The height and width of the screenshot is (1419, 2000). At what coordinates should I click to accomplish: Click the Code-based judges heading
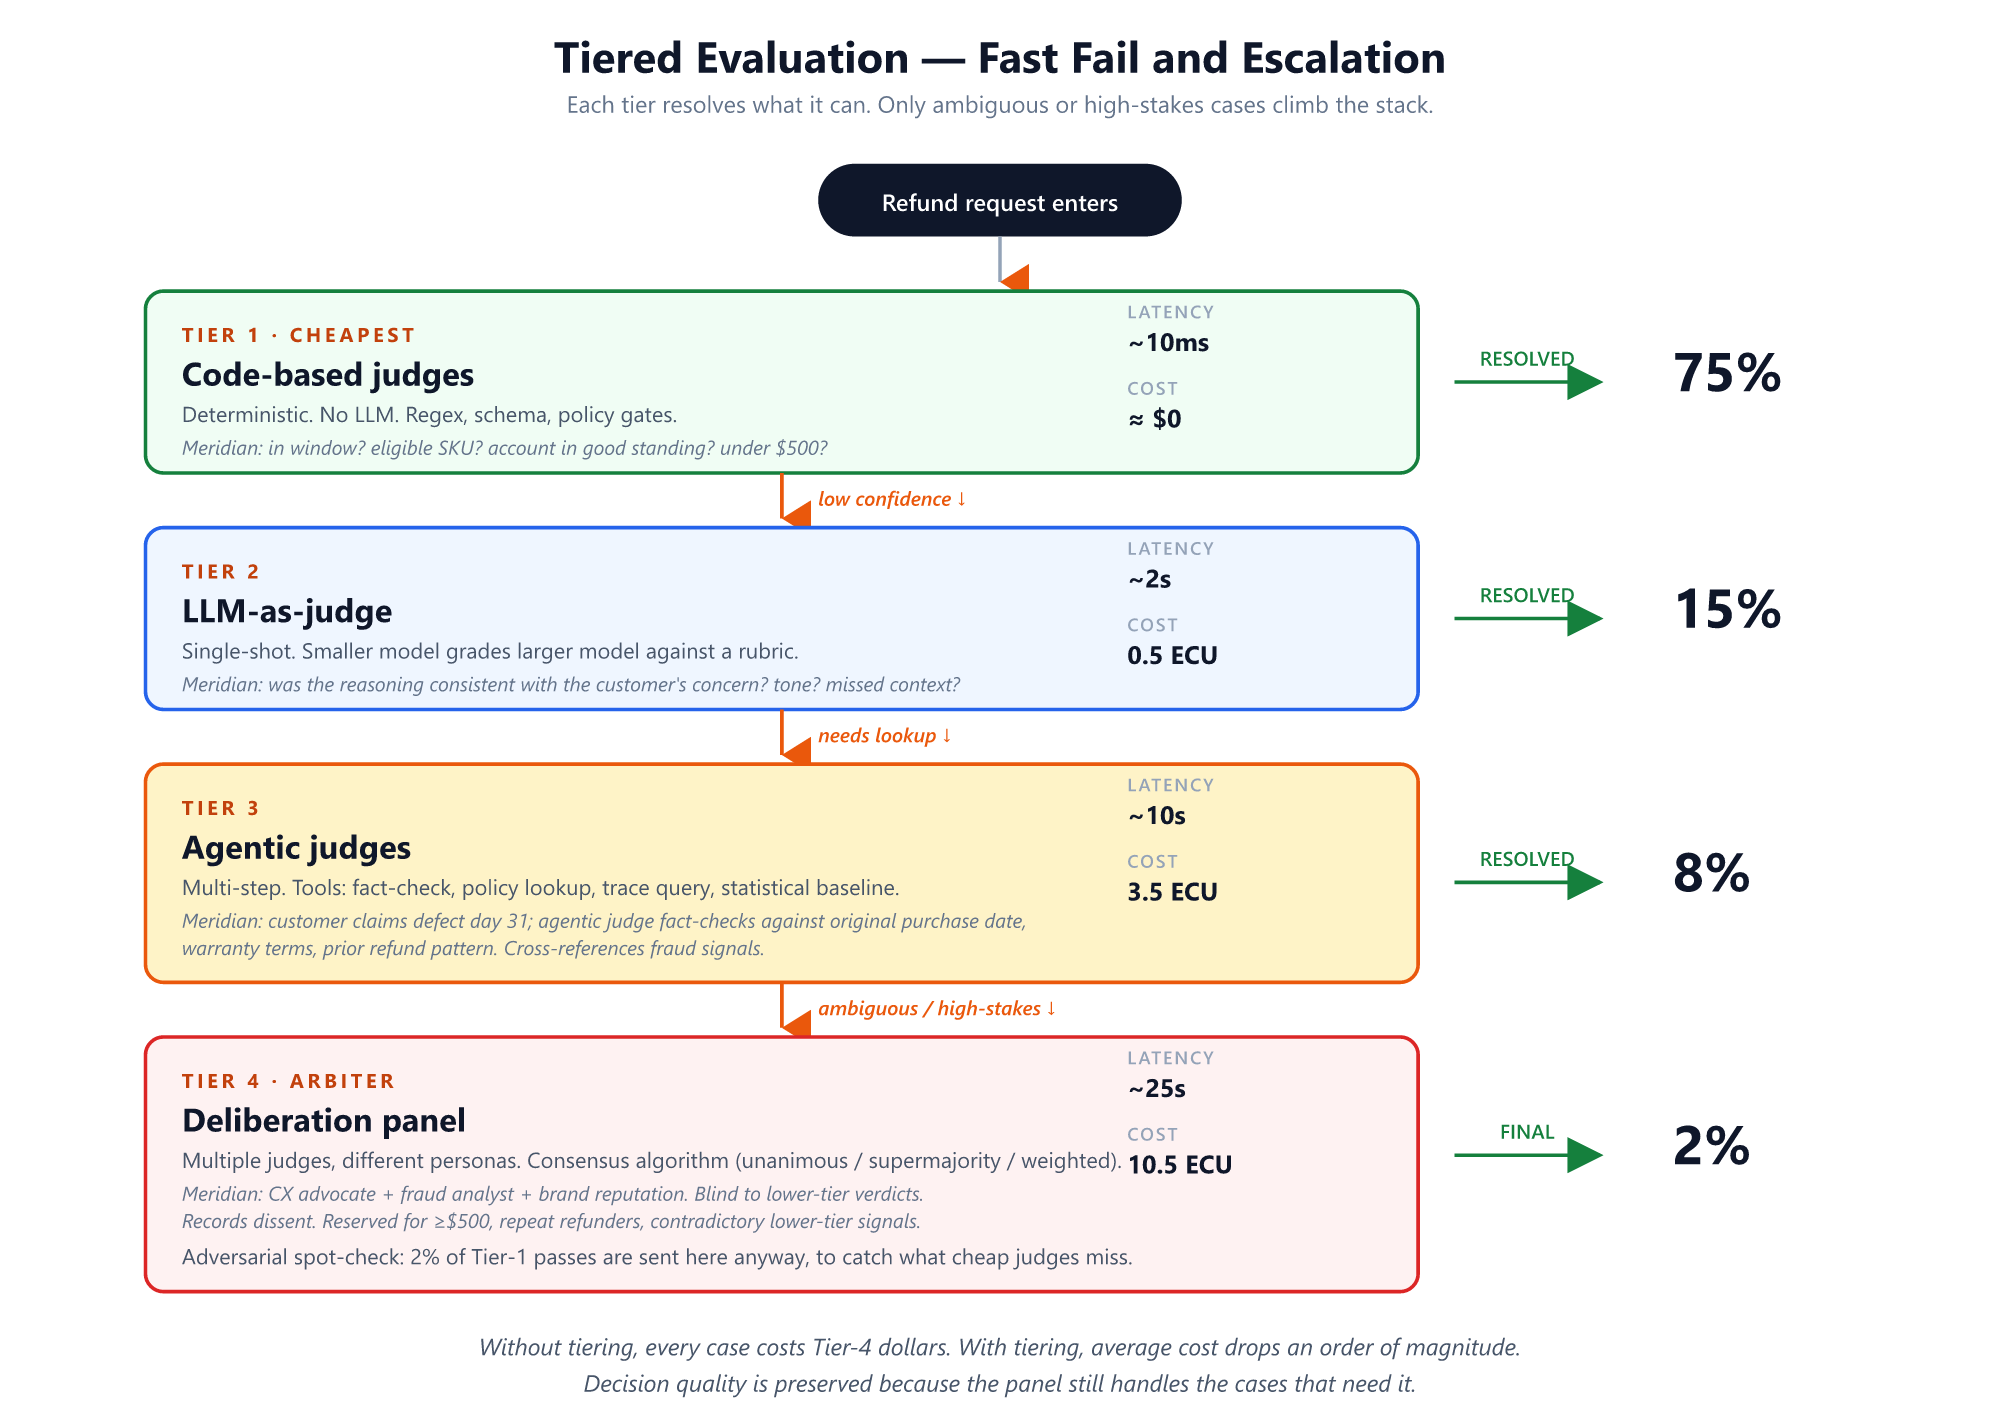point(328,375)
